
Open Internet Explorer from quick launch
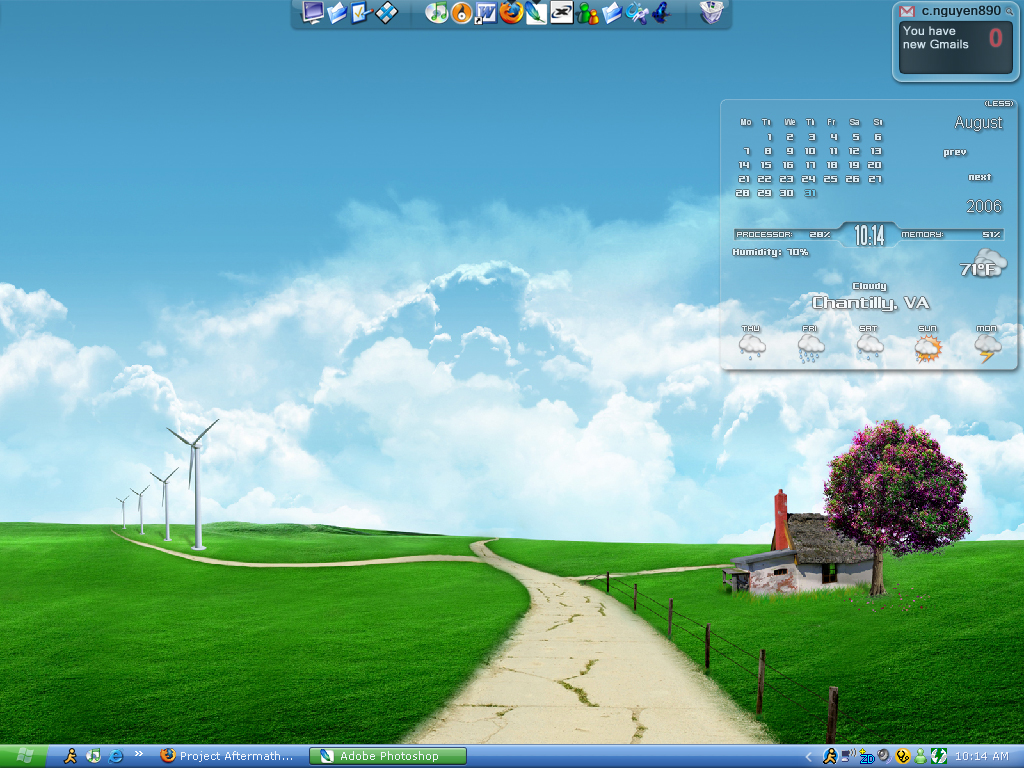point(116,756)
